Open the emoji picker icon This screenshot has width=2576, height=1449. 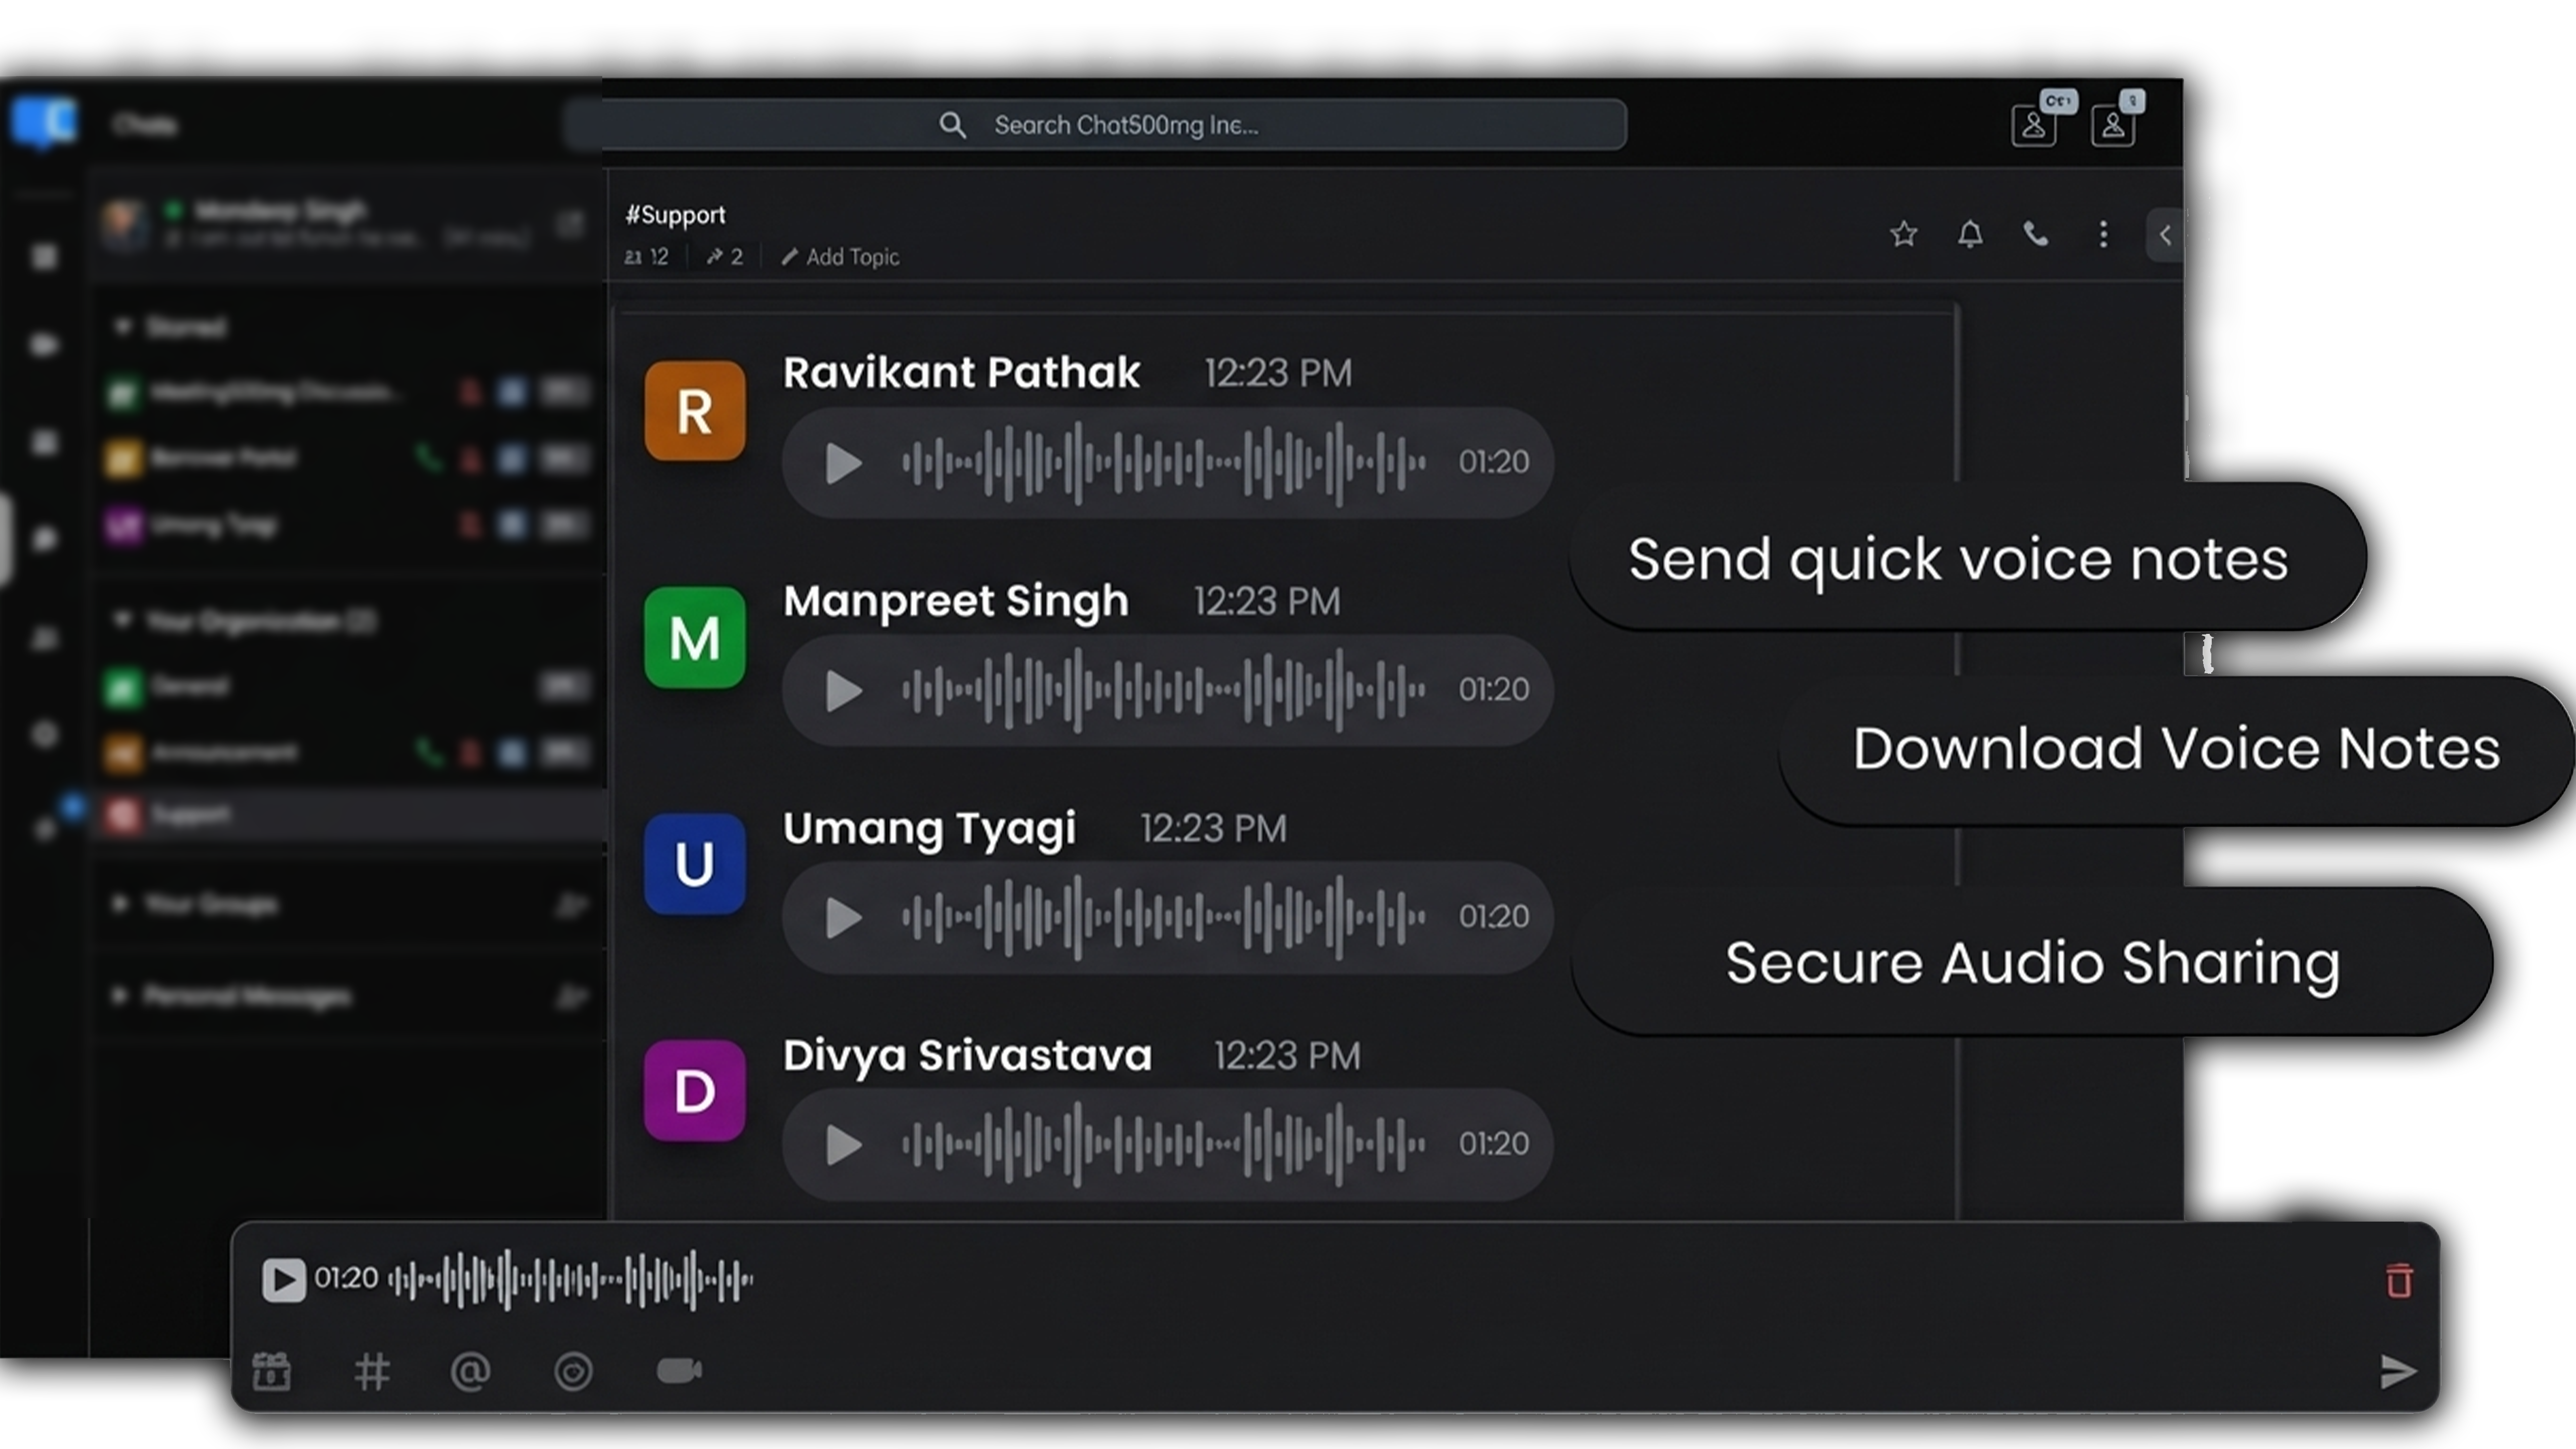(x=573, y=1372)
